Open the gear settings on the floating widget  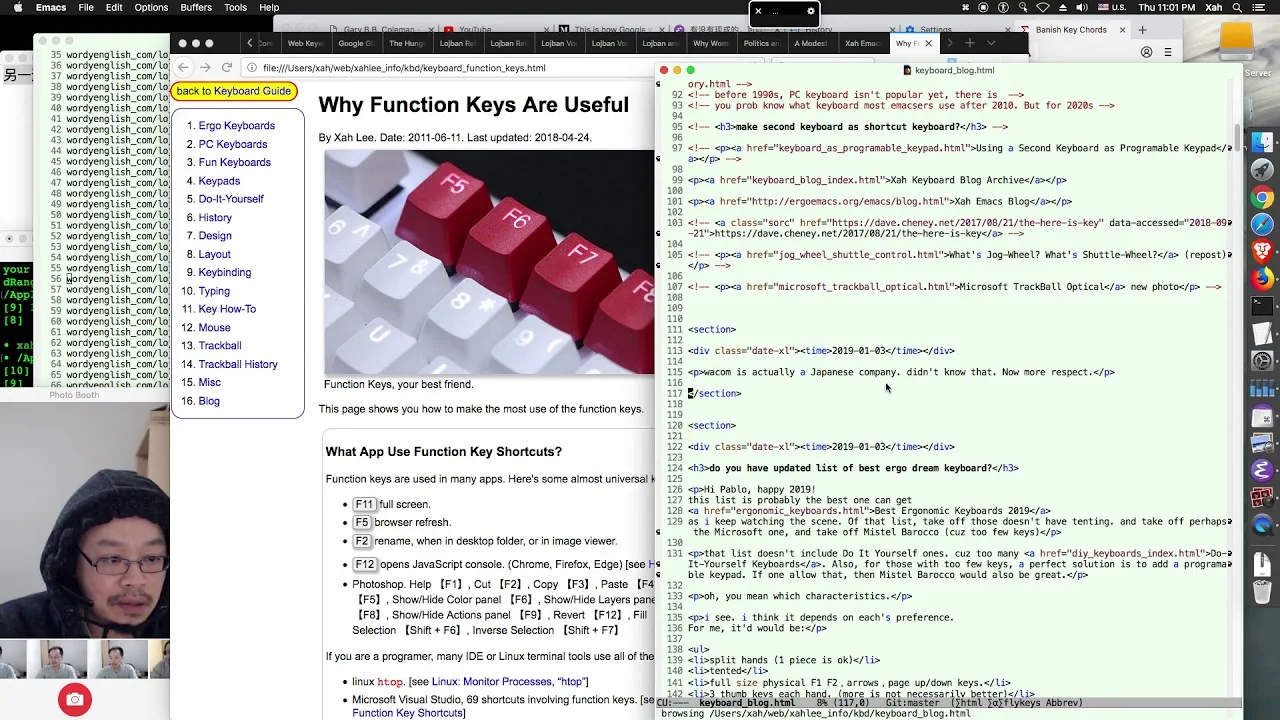(811, 12)
